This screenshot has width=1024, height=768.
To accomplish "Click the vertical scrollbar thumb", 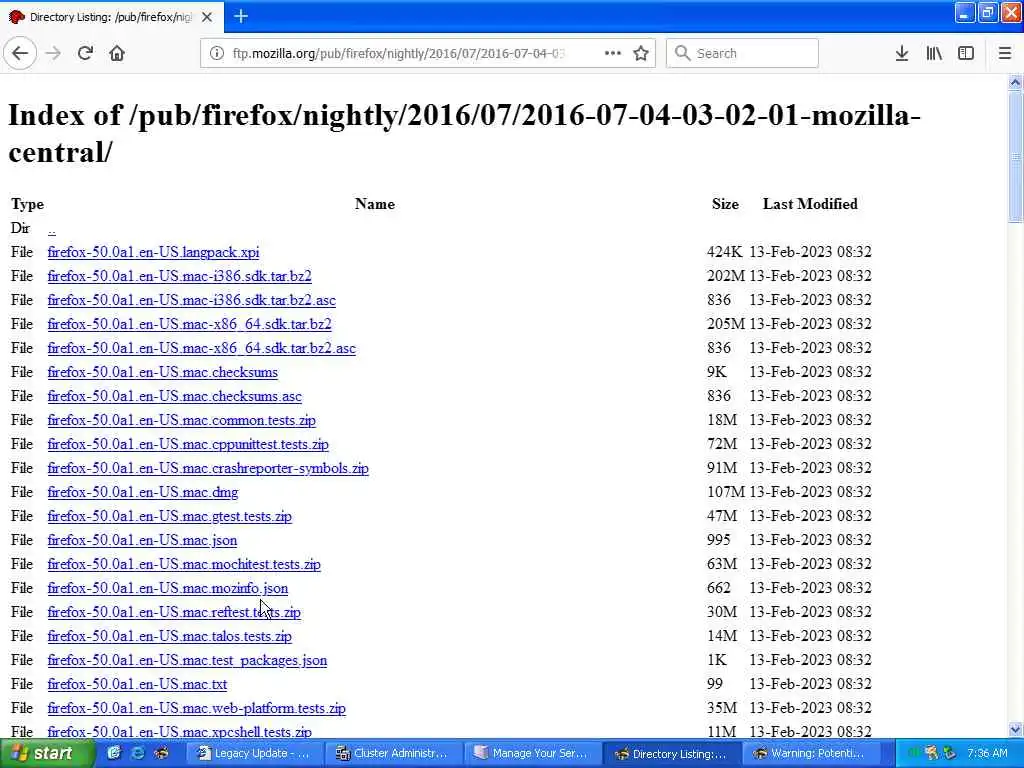I will point(1016,157).
